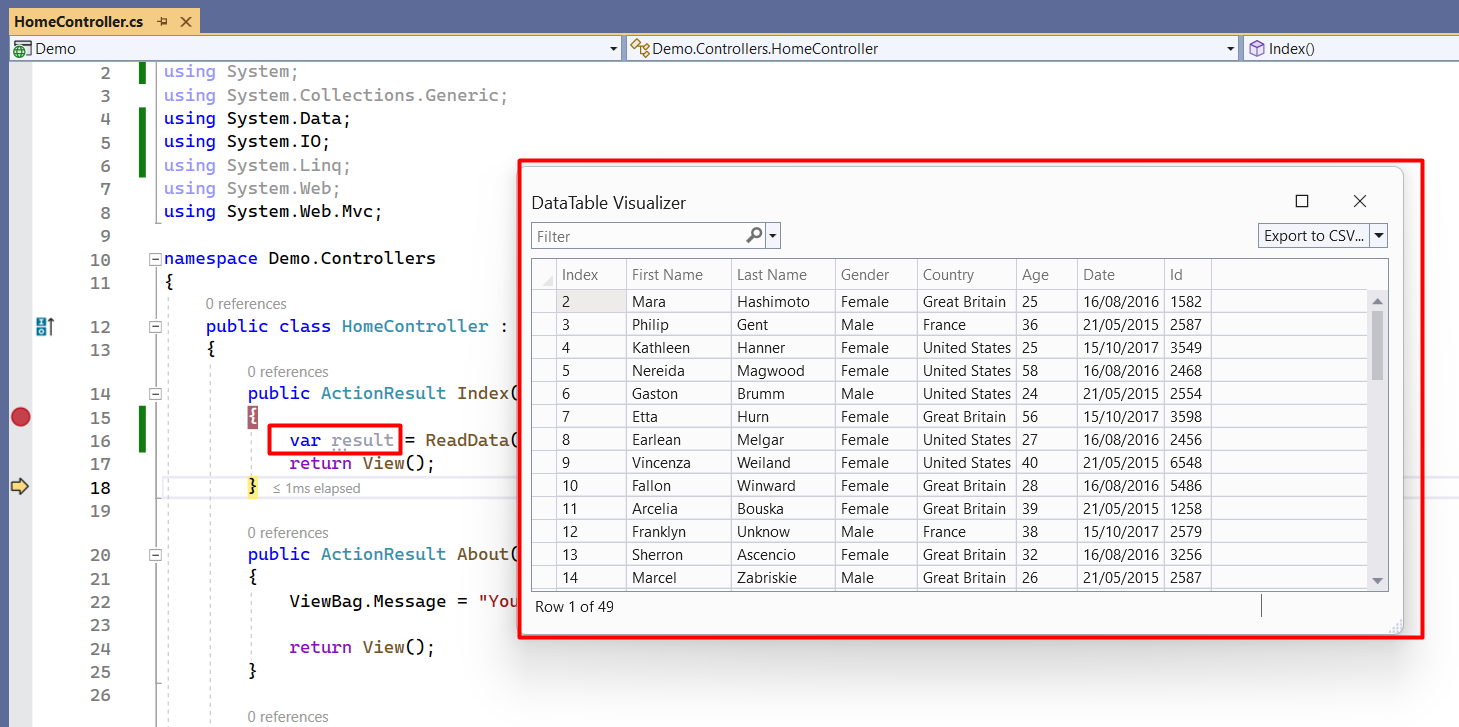Select the 'Hurn' cell

(783, 417)
